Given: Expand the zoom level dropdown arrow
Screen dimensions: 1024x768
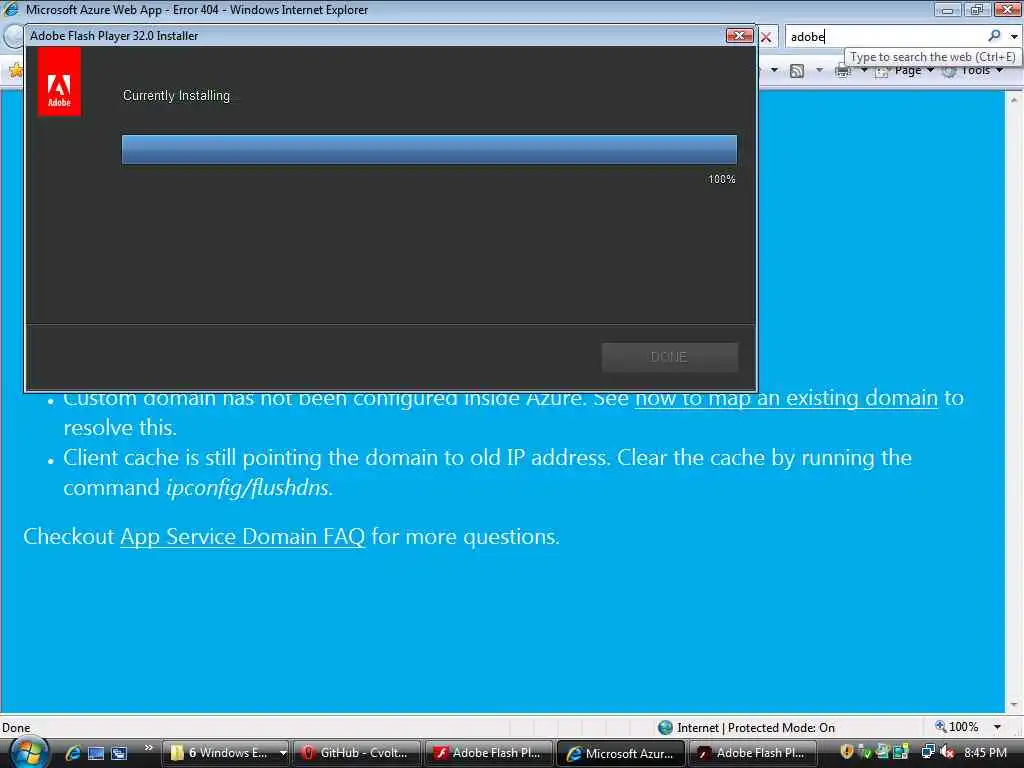Looking at the screenshot, I should pyautogui.click(x=997, y=727).
